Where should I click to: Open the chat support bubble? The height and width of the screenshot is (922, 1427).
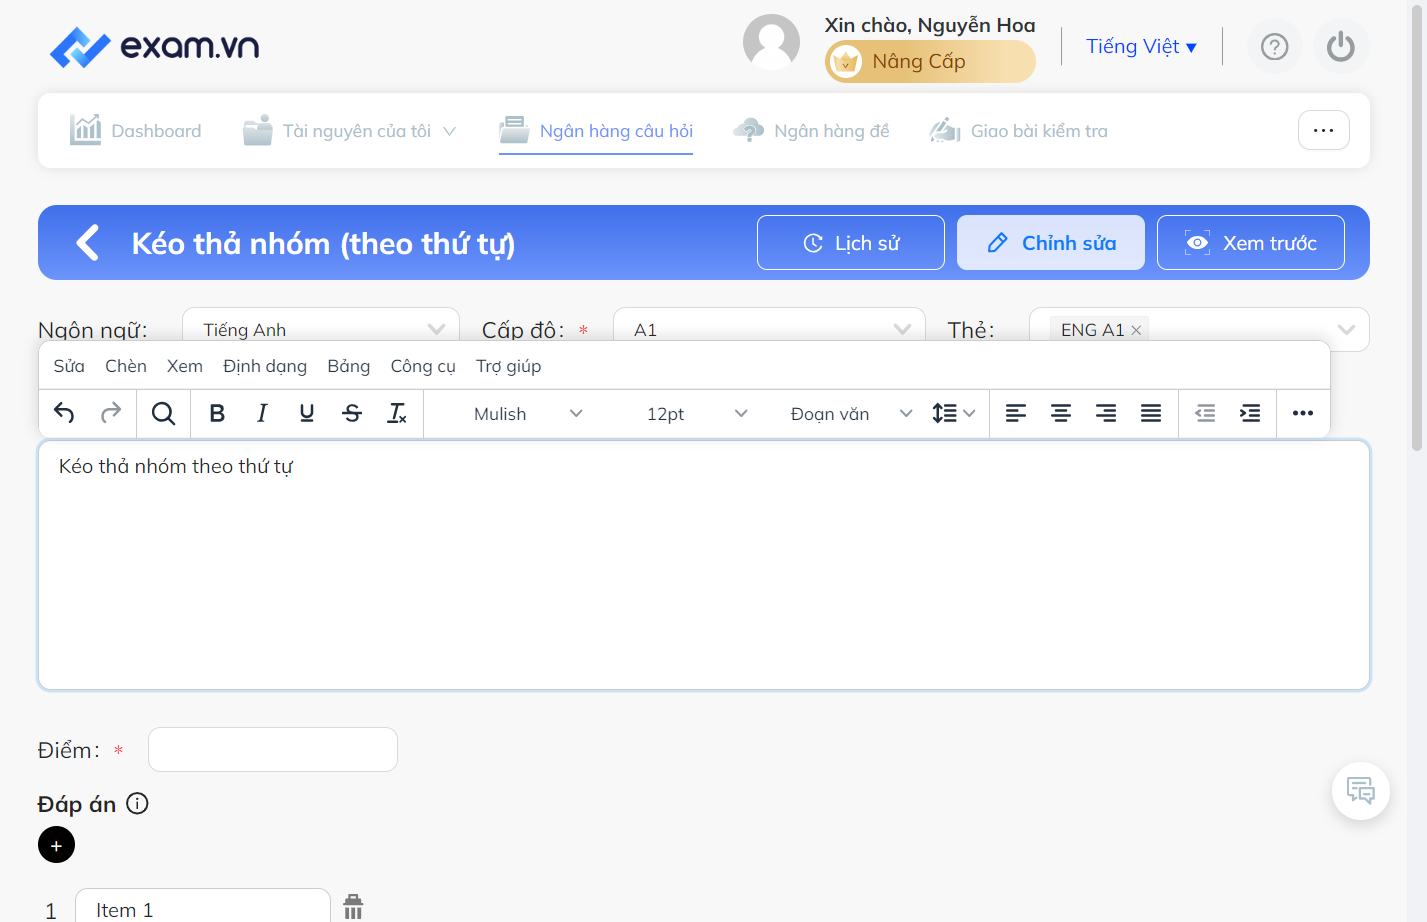tap(1361, 791)
